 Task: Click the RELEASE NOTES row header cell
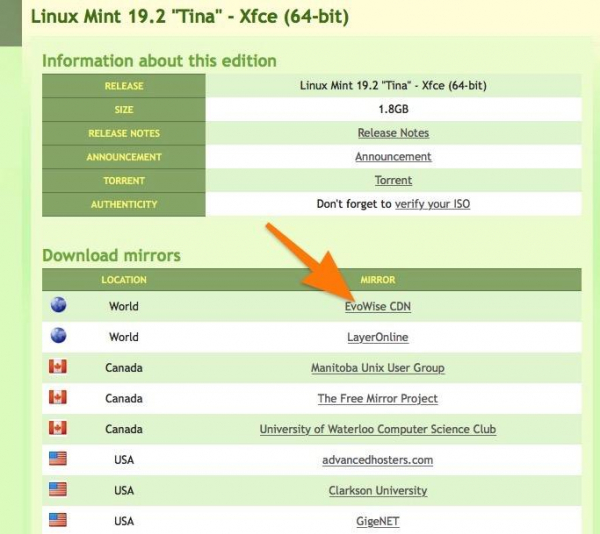coord(124,133)
